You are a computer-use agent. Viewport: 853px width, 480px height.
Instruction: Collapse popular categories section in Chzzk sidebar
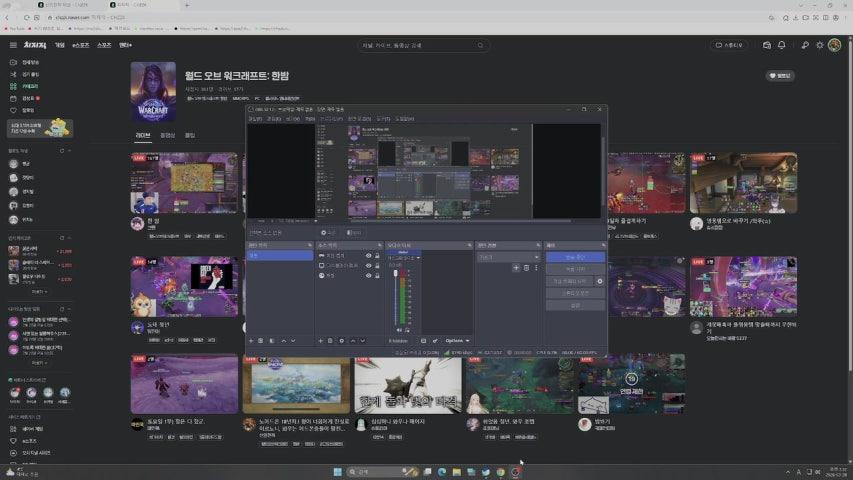pyautogui.click(x=69, y=238)
